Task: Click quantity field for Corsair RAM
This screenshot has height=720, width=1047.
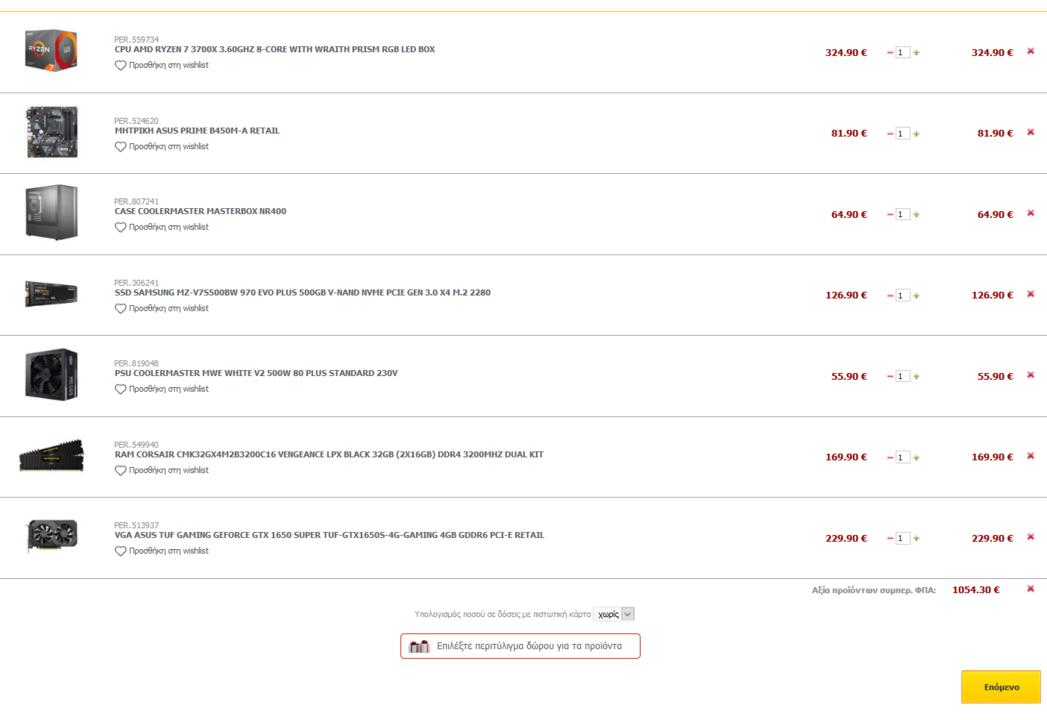Action: click(903, 458)
